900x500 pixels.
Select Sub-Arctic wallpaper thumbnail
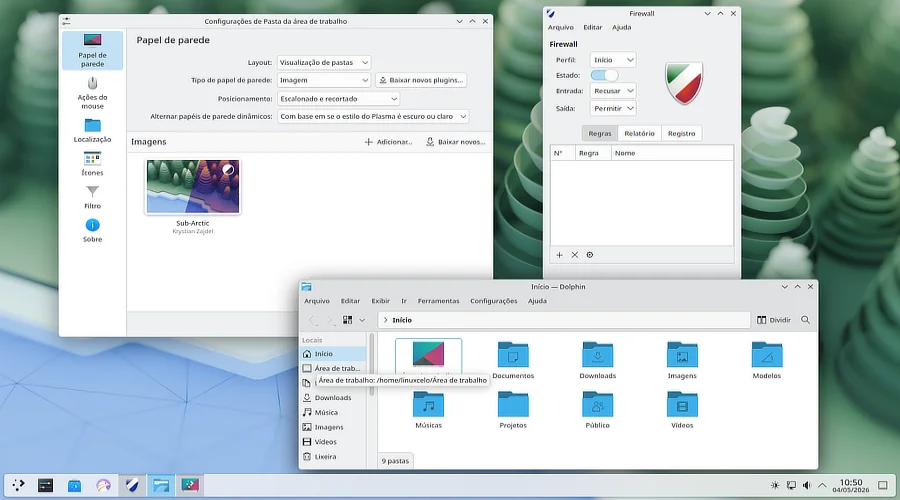pyautogui.click(x=193, y=187)
